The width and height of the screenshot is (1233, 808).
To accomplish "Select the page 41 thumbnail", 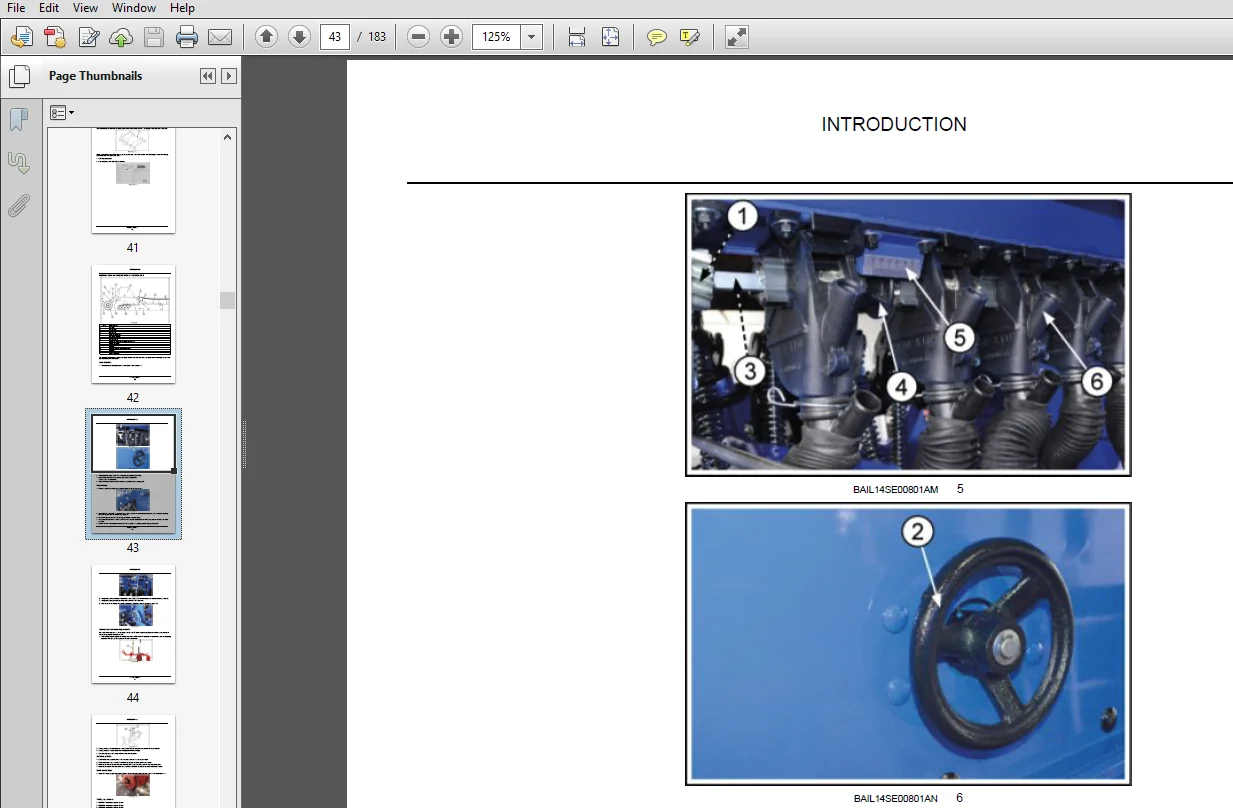I will tap(133, 181).
